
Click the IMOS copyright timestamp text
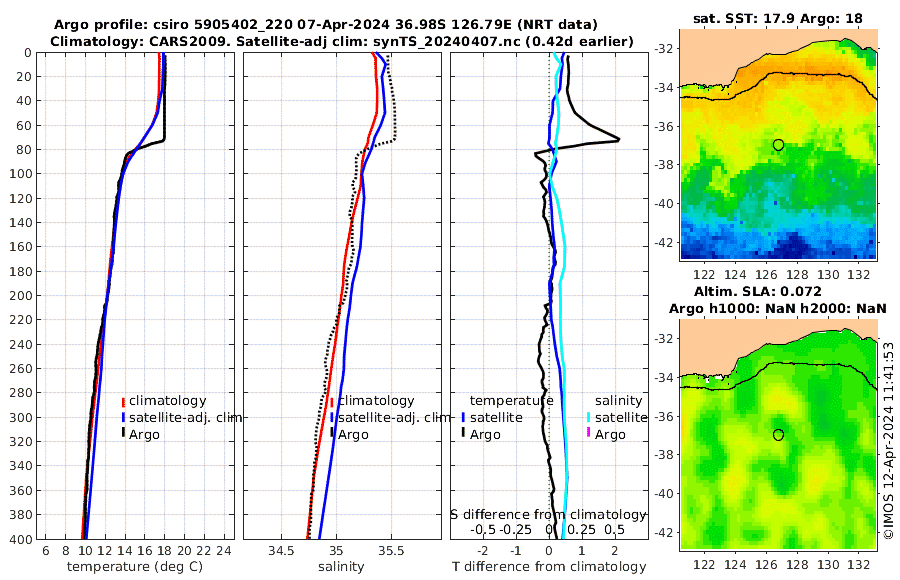point(889,440)
